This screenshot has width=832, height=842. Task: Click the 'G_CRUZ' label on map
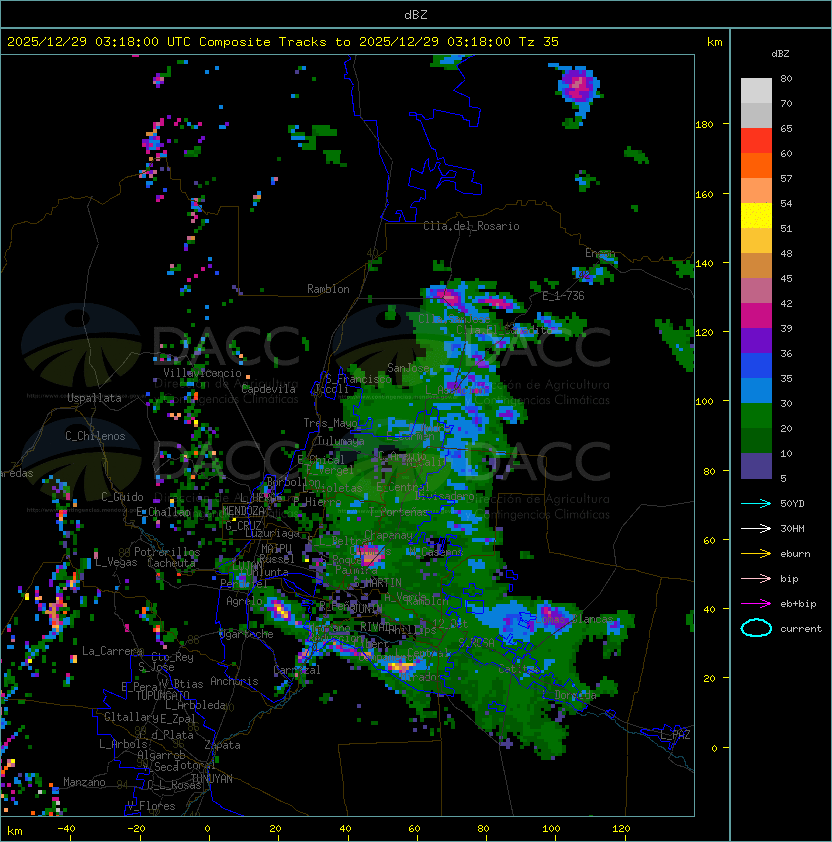pos(243,526)
